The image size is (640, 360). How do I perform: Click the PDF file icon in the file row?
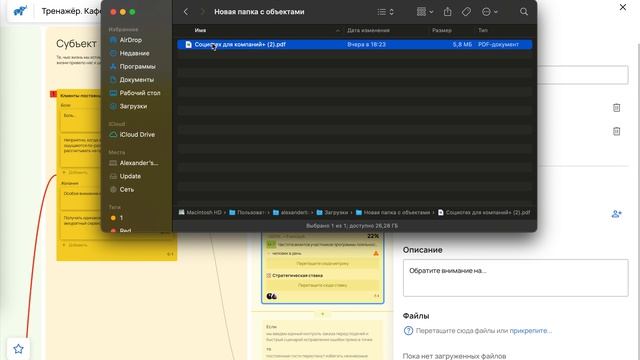(188, 44)
